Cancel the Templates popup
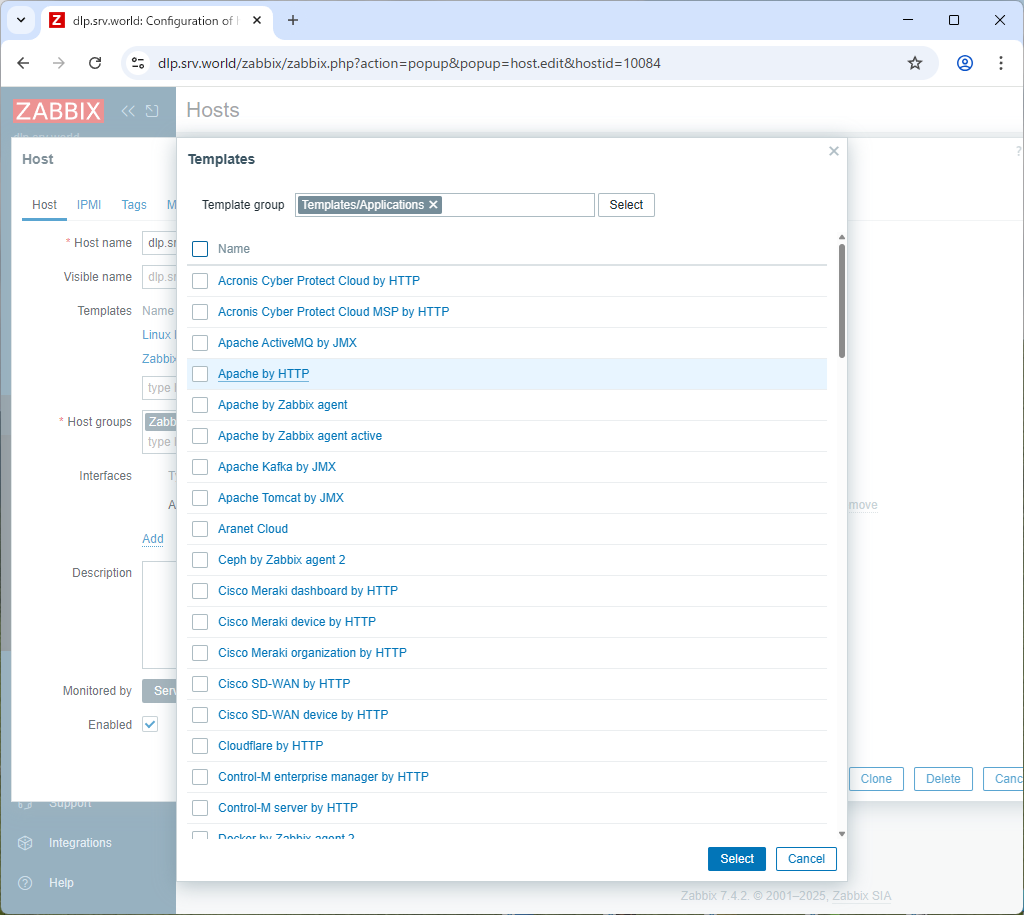 click(x=806, y=859)
